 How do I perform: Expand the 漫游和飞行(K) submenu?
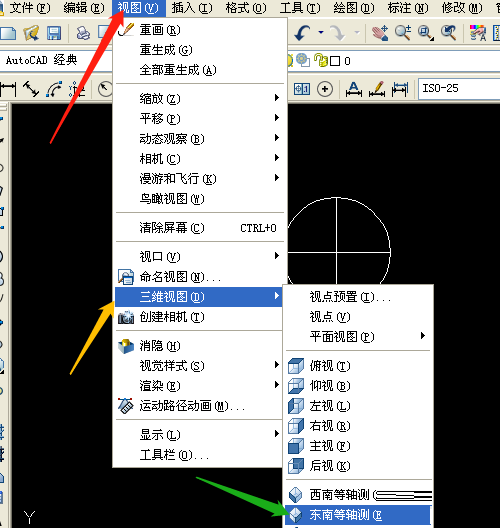click(x=200, y=178)
